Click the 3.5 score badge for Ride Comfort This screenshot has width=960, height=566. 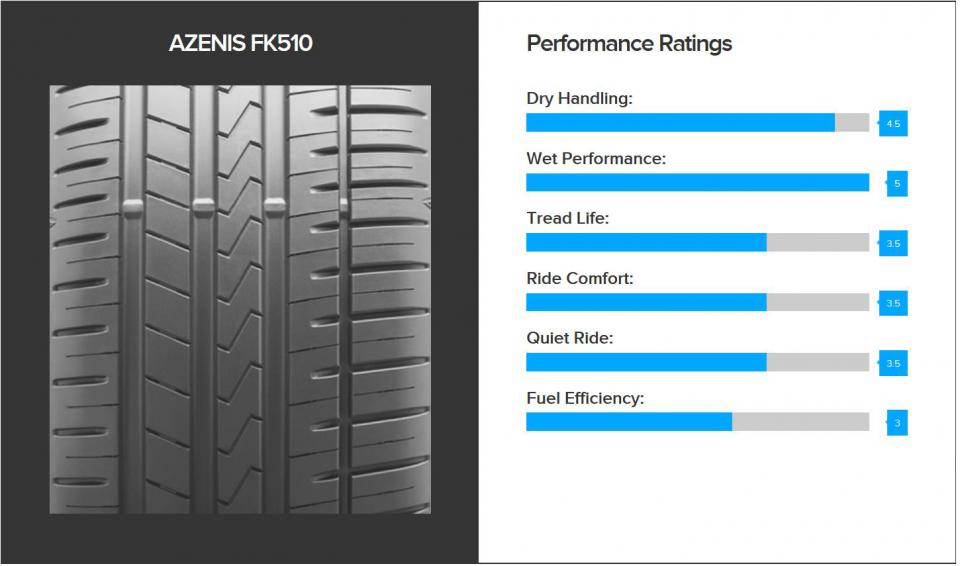(893, 303)
